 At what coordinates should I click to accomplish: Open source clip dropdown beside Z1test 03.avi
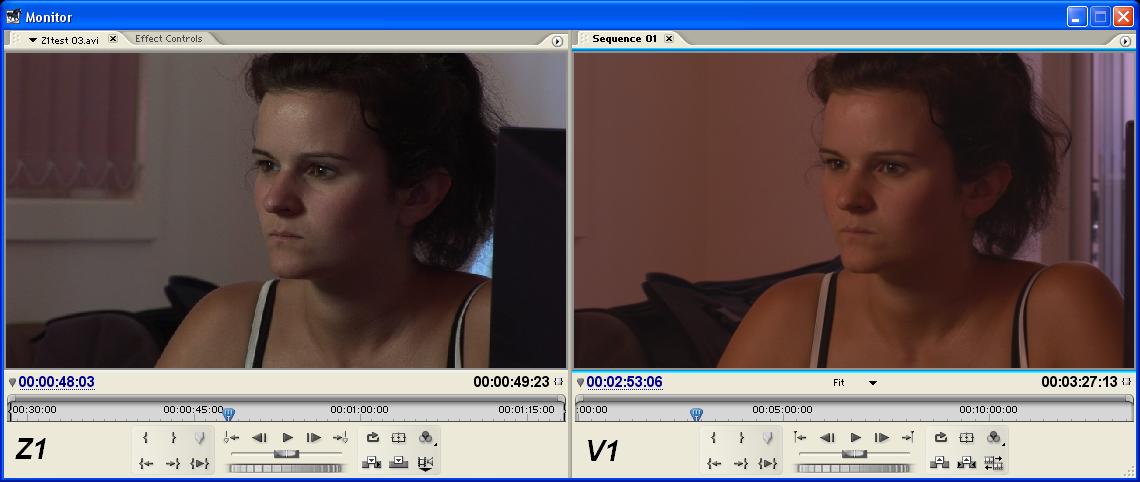point(33,40)
